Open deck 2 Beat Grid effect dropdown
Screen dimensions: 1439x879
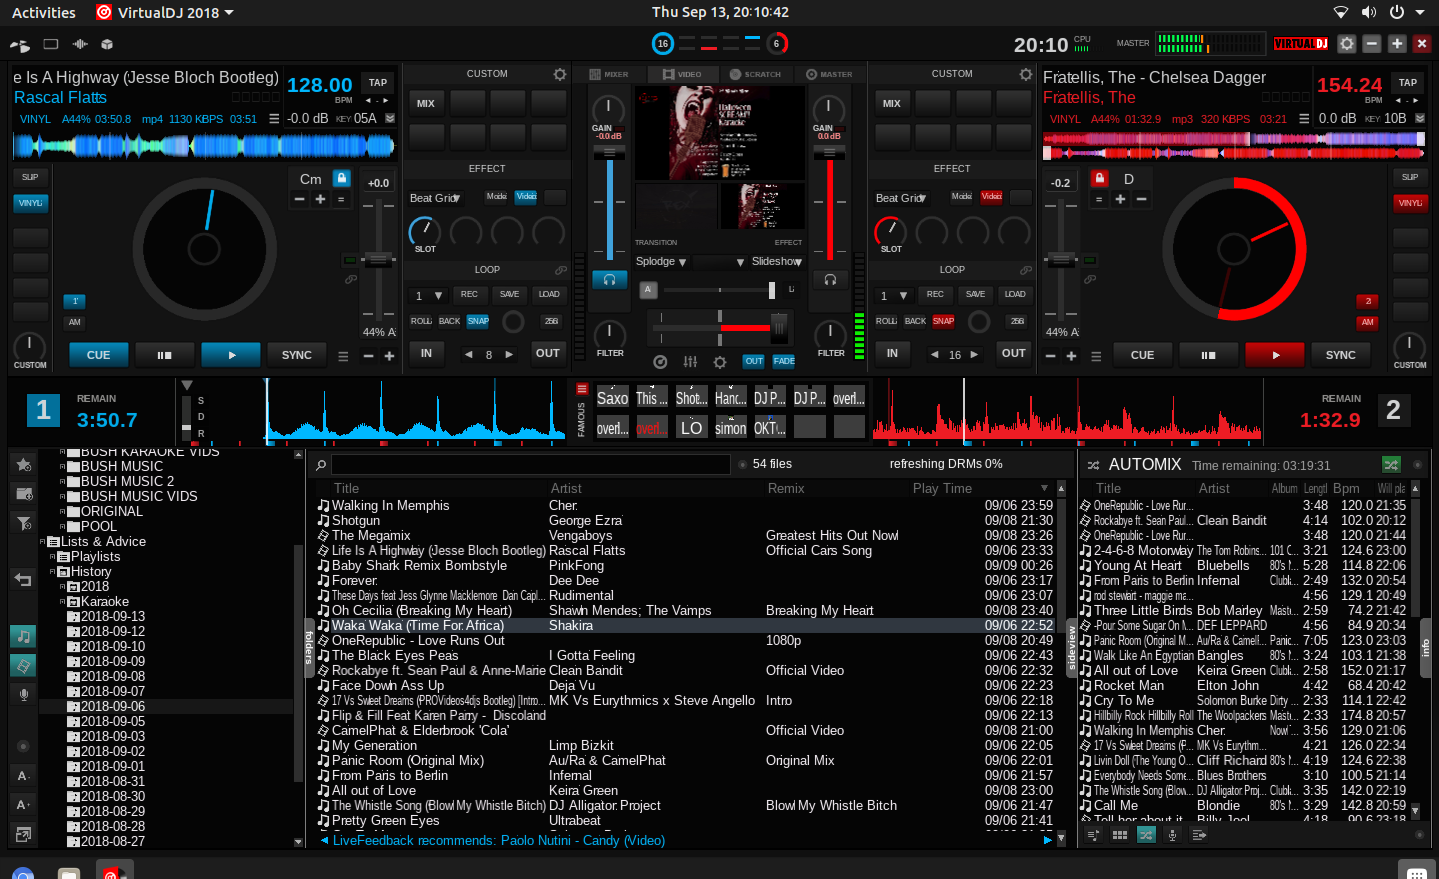pos(901,198)
